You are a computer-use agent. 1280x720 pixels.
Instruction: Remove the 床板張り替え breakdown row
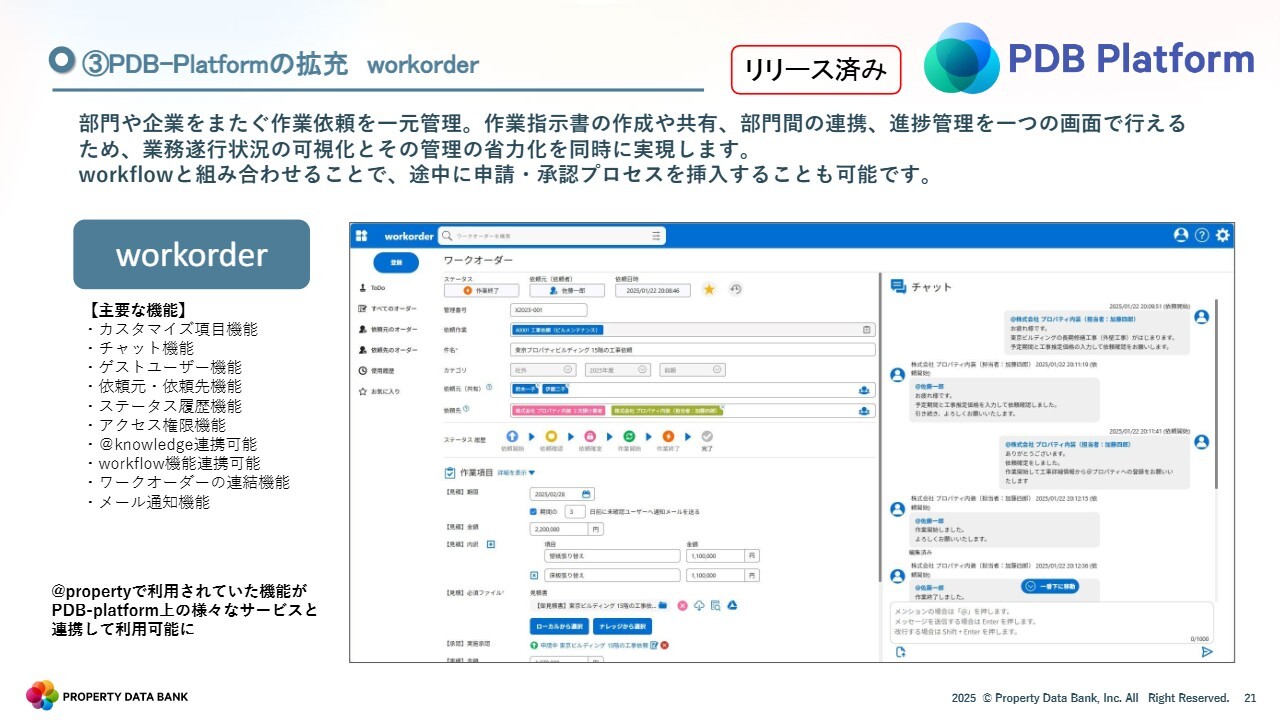(535, 576)
